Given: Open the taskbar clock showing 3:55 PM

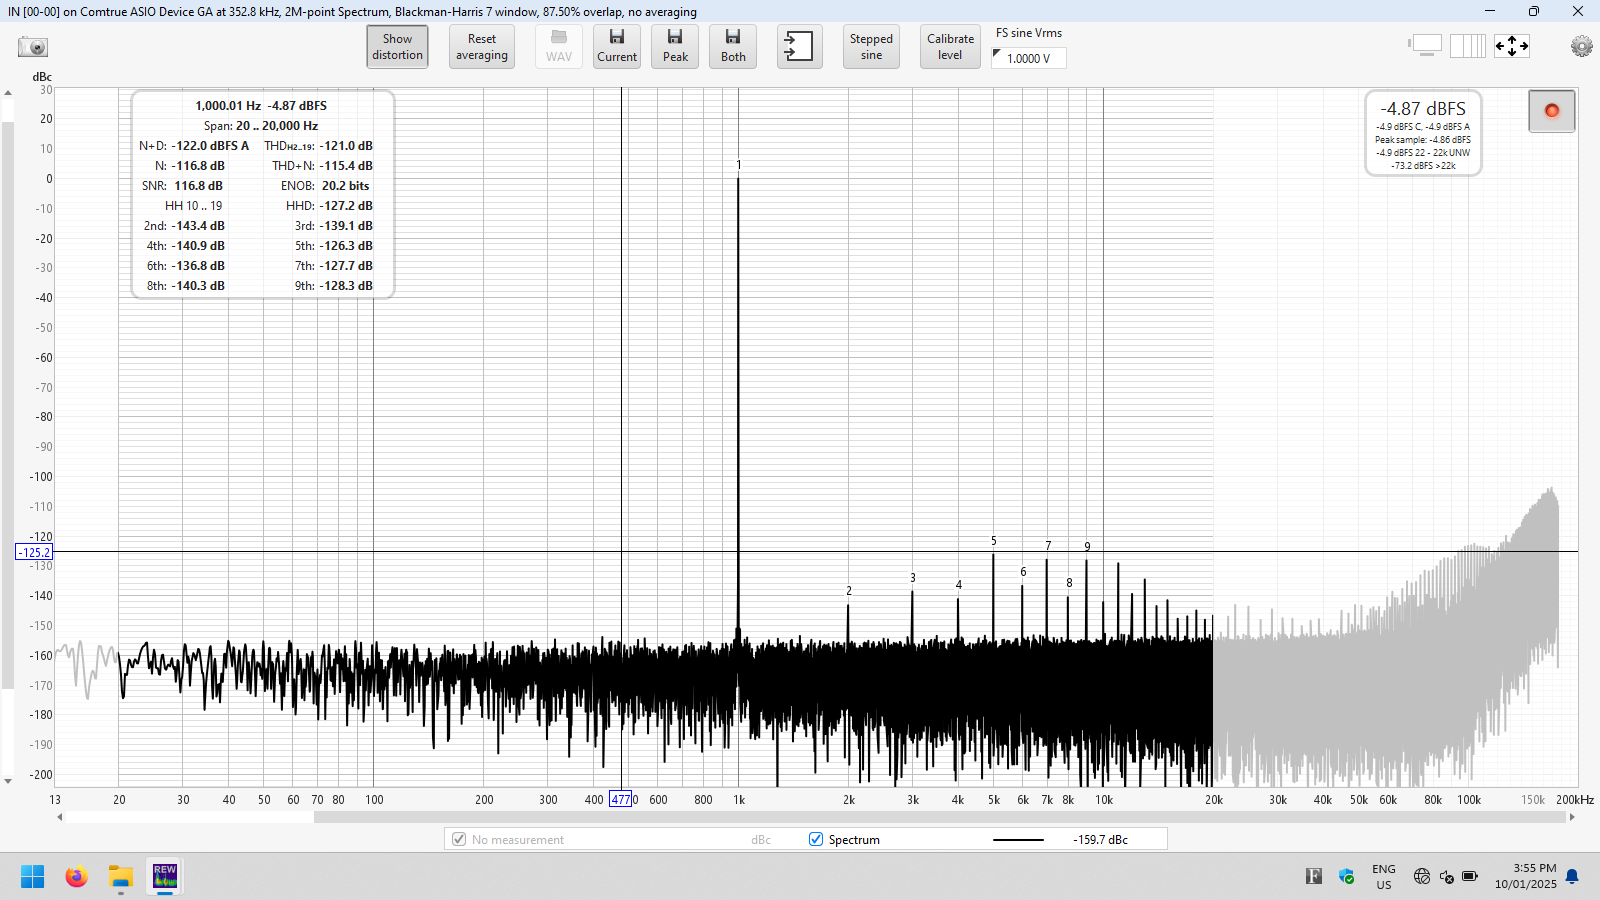Looking at the screenshot, I should point(1526,876).
